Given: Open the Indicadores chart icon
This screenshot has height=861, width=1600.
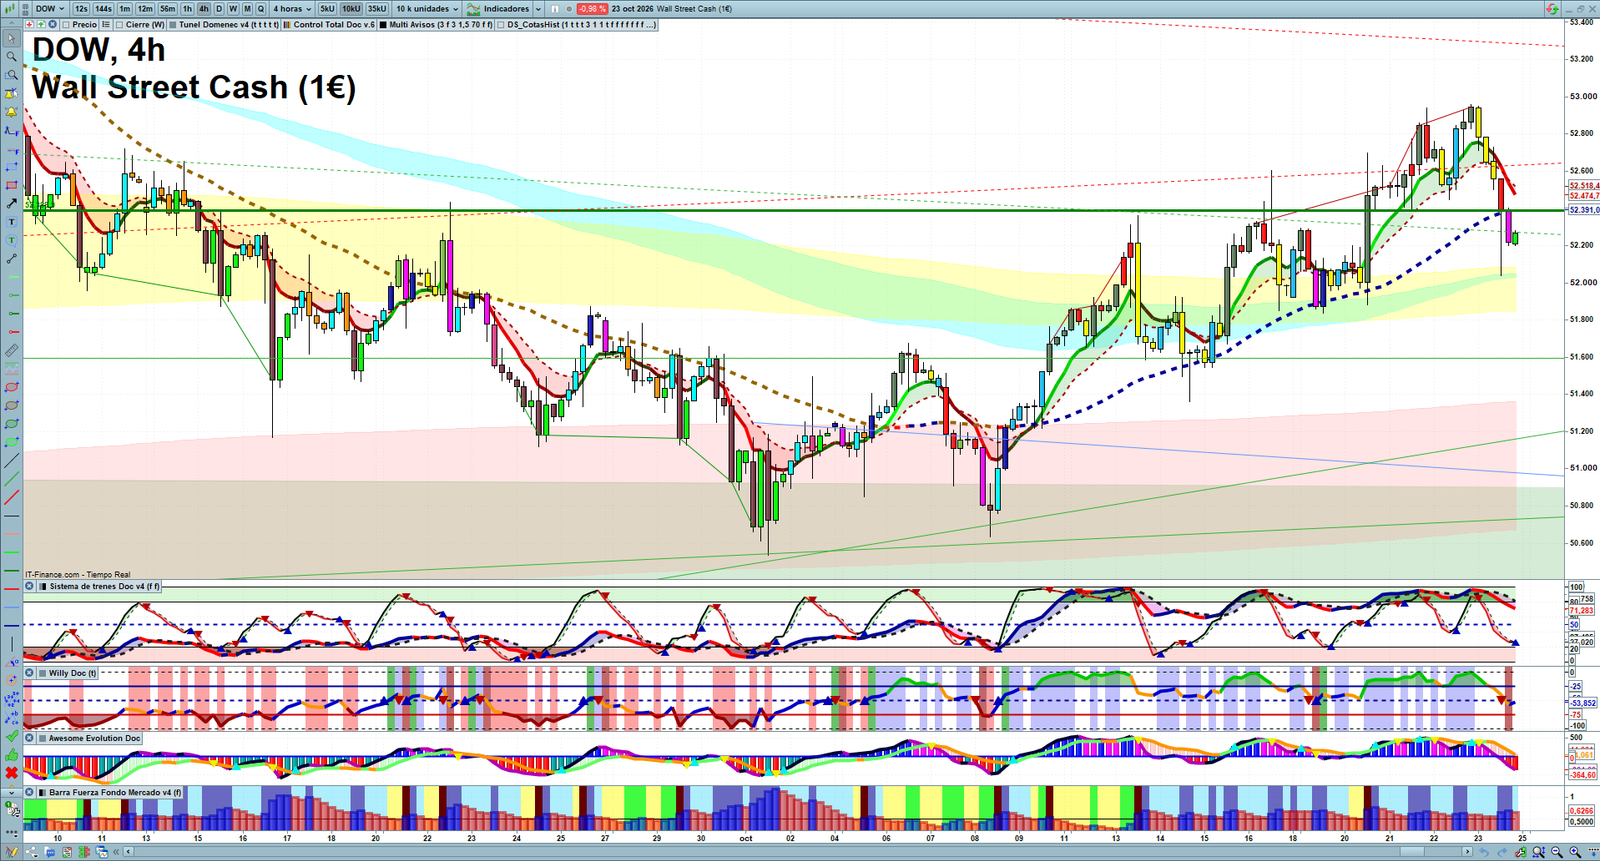Looking at the screenshot, I should 473,9.
